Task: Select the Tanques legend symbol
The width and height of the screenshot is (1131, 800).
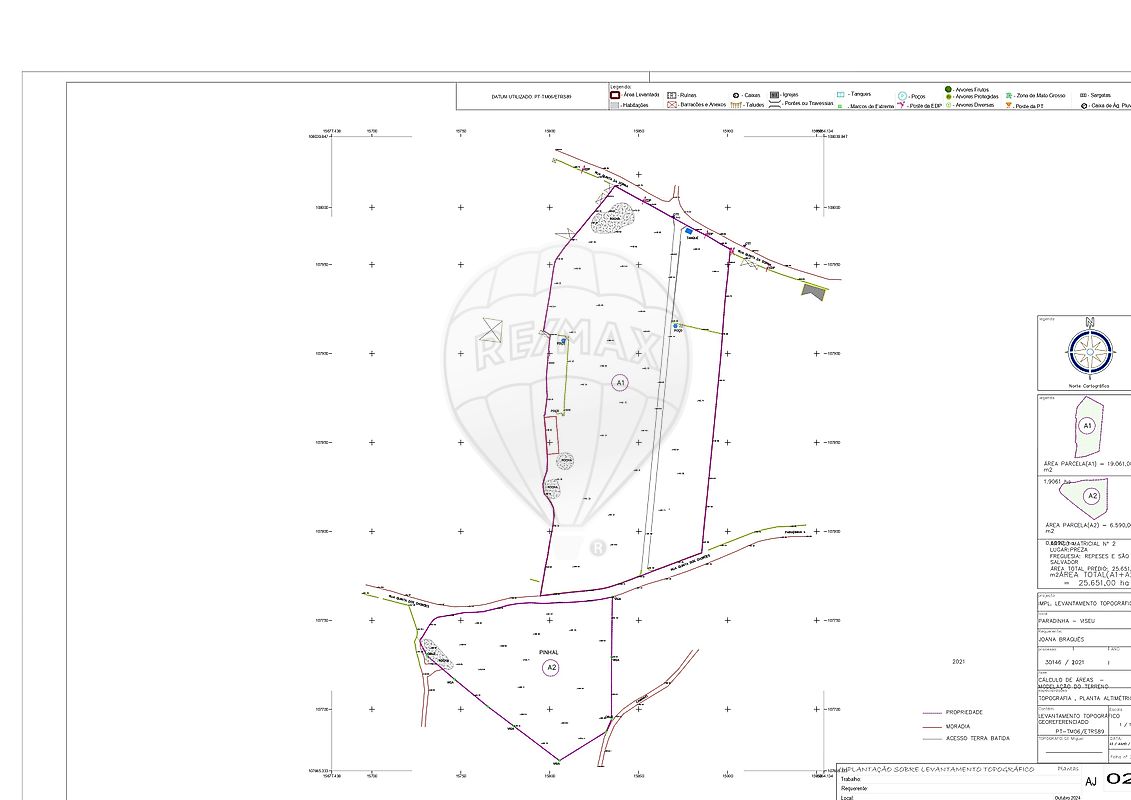Action: [840, 94]
